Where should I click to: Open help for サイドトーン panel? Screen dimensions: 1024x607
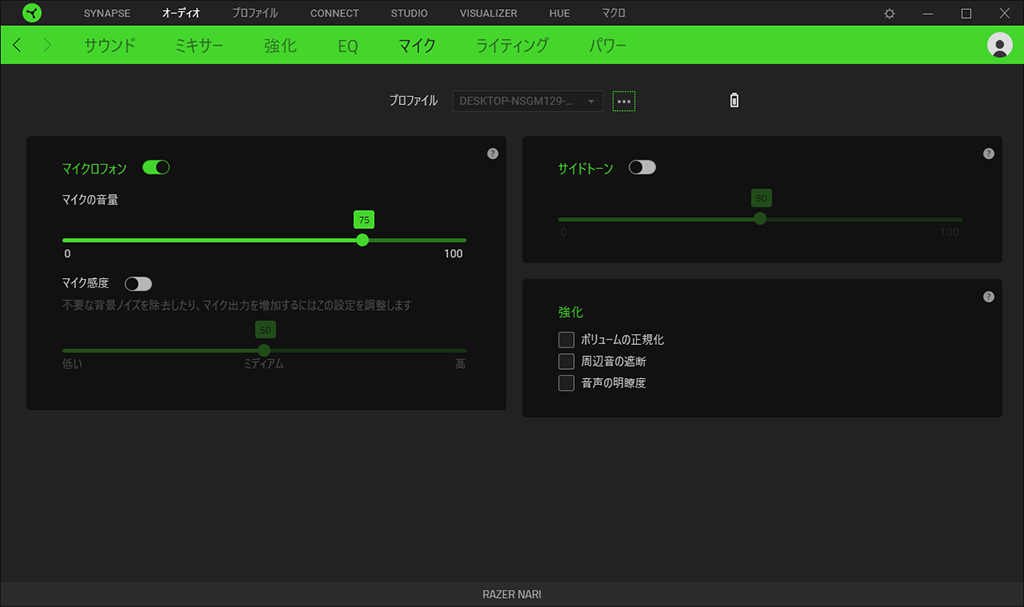coord(989,154)
